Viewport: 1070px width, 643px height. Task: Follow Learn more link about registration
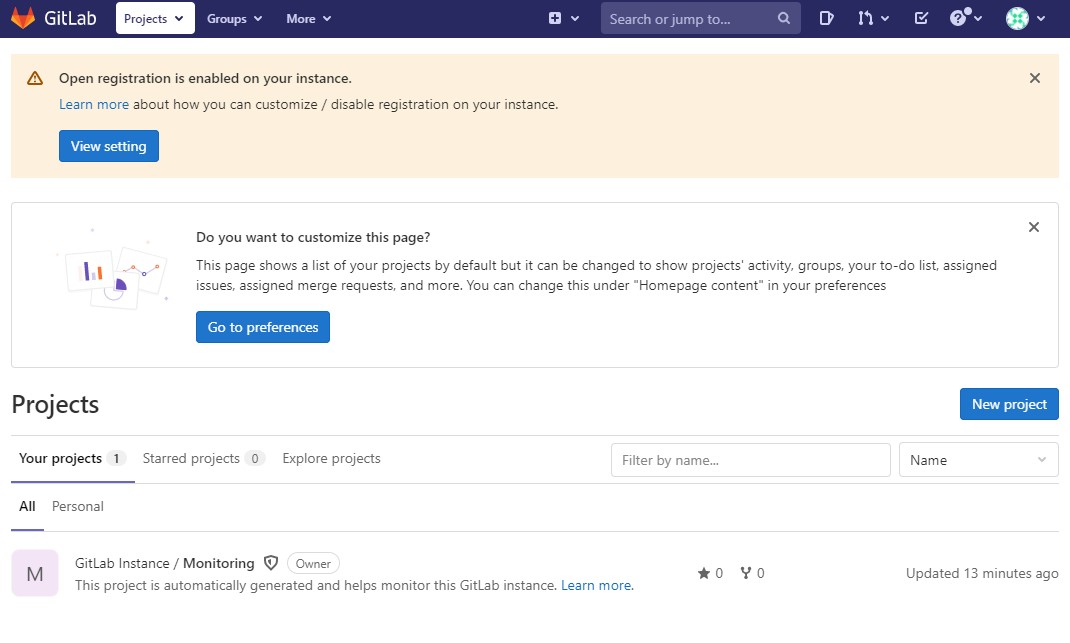(93, 104)
